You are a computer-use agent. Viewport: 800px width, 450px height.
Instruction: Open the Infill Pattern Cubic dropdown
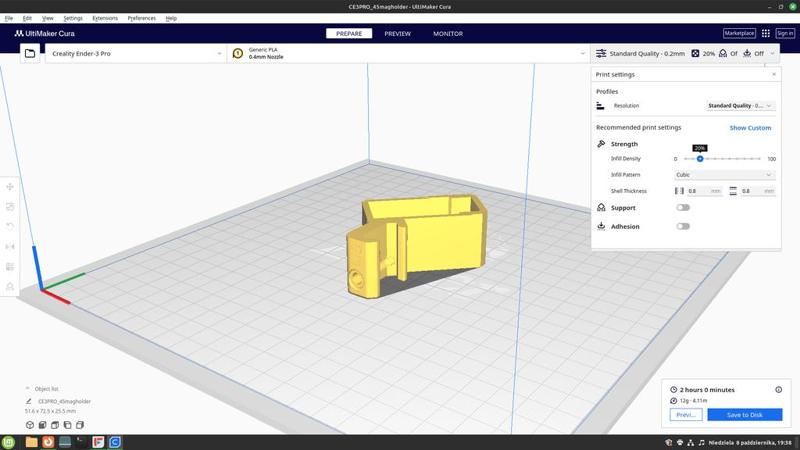724,174
